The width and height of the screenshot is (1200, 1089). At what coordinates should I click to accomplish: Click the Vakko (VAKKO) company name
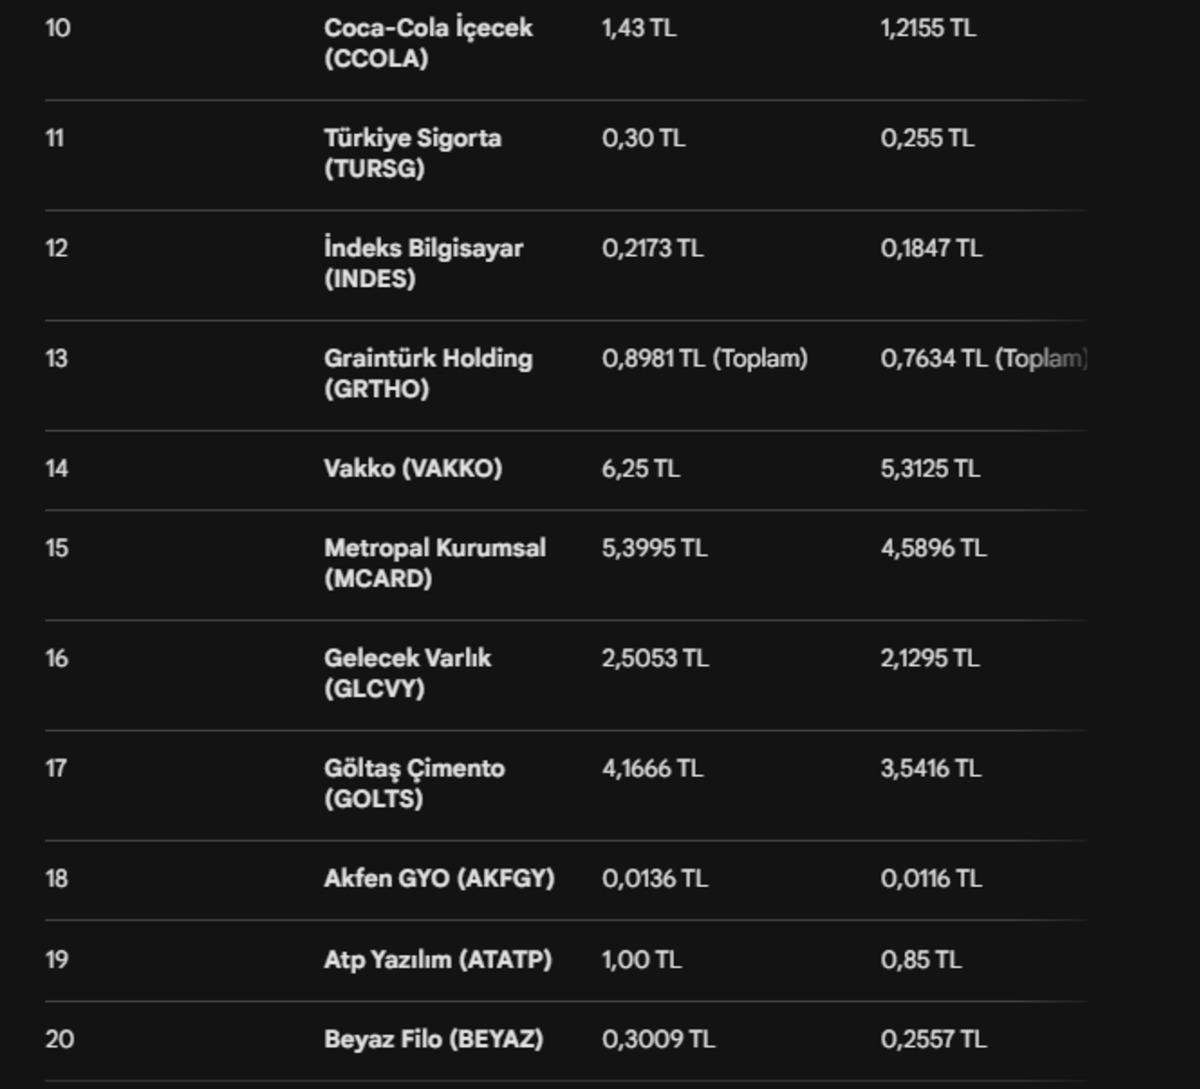(413, 468)
